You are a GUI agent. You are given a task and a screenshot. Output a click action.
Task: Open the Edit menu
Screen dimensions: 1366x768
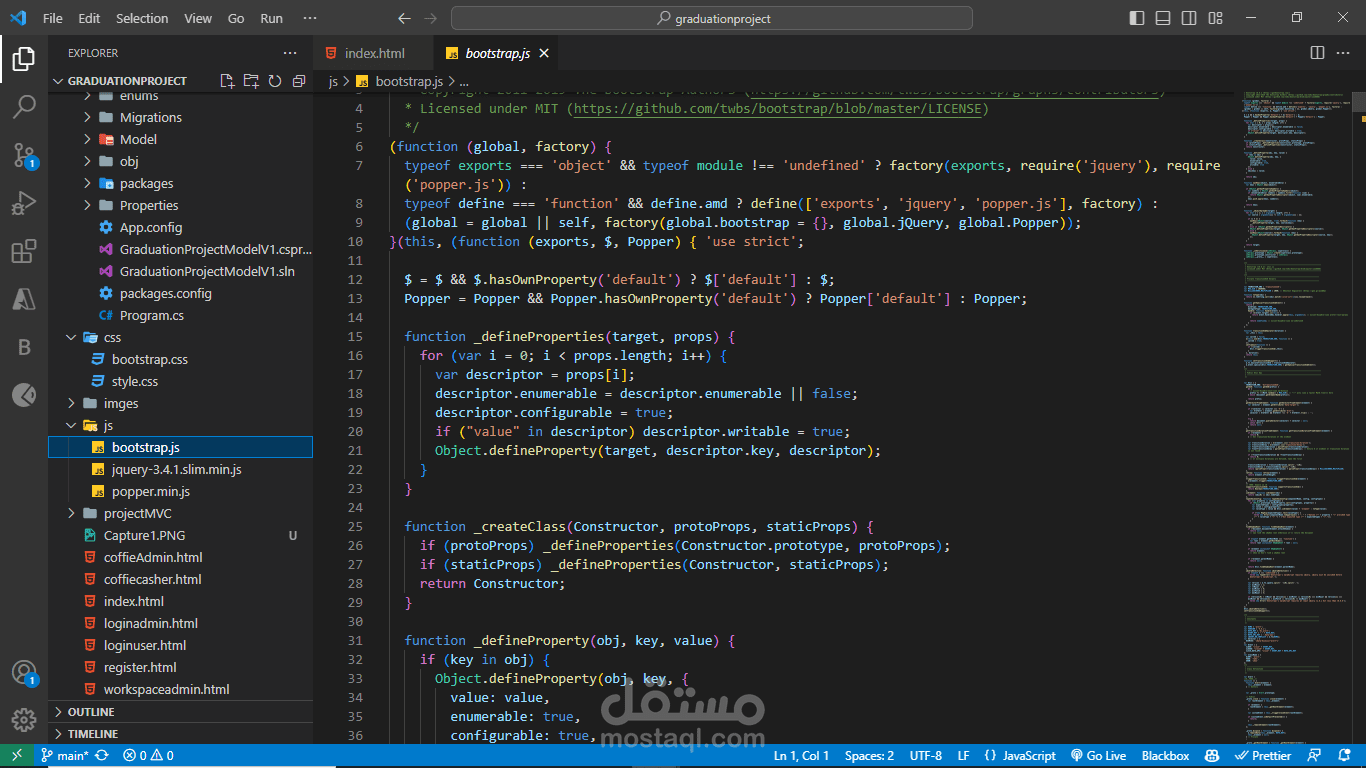click(89, 18)
